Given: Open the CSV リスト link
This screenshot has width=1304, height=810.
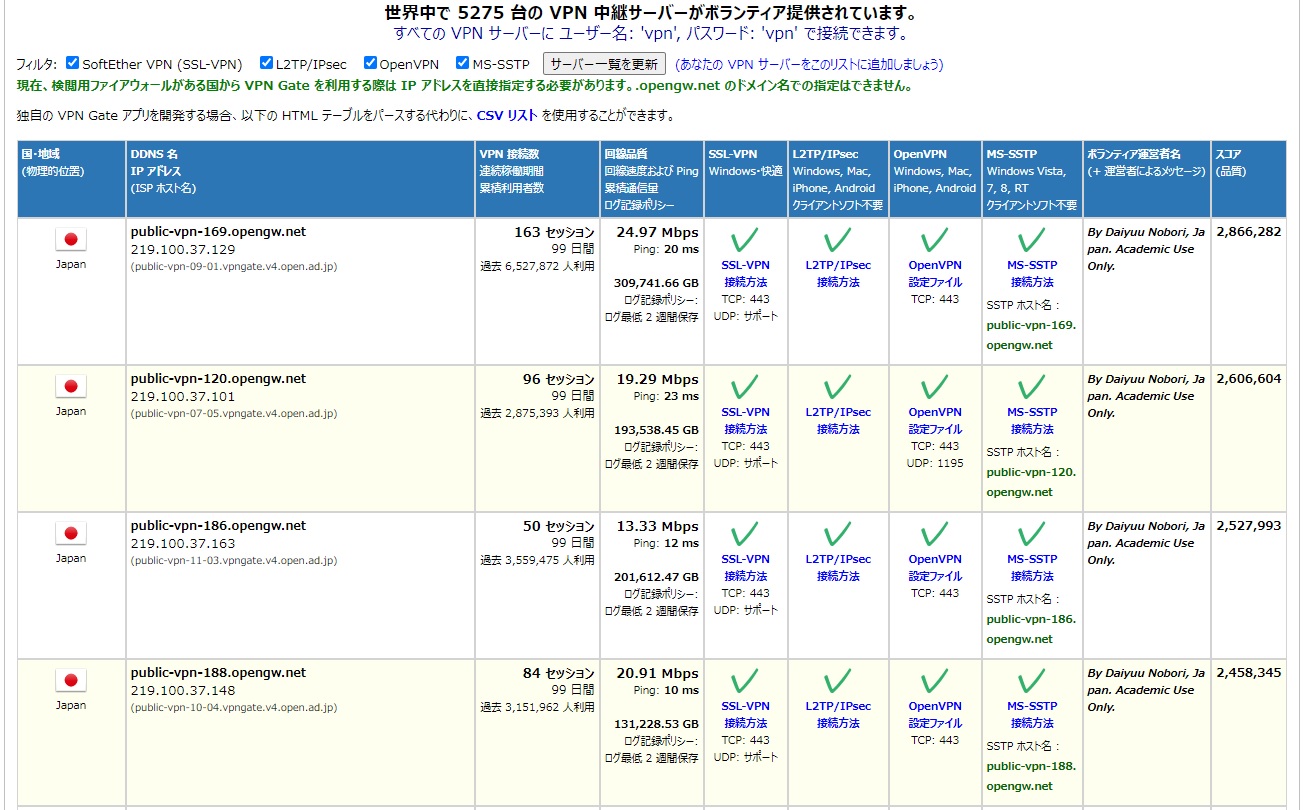Looking at the screenshot, I should click(x=507, y=116).
